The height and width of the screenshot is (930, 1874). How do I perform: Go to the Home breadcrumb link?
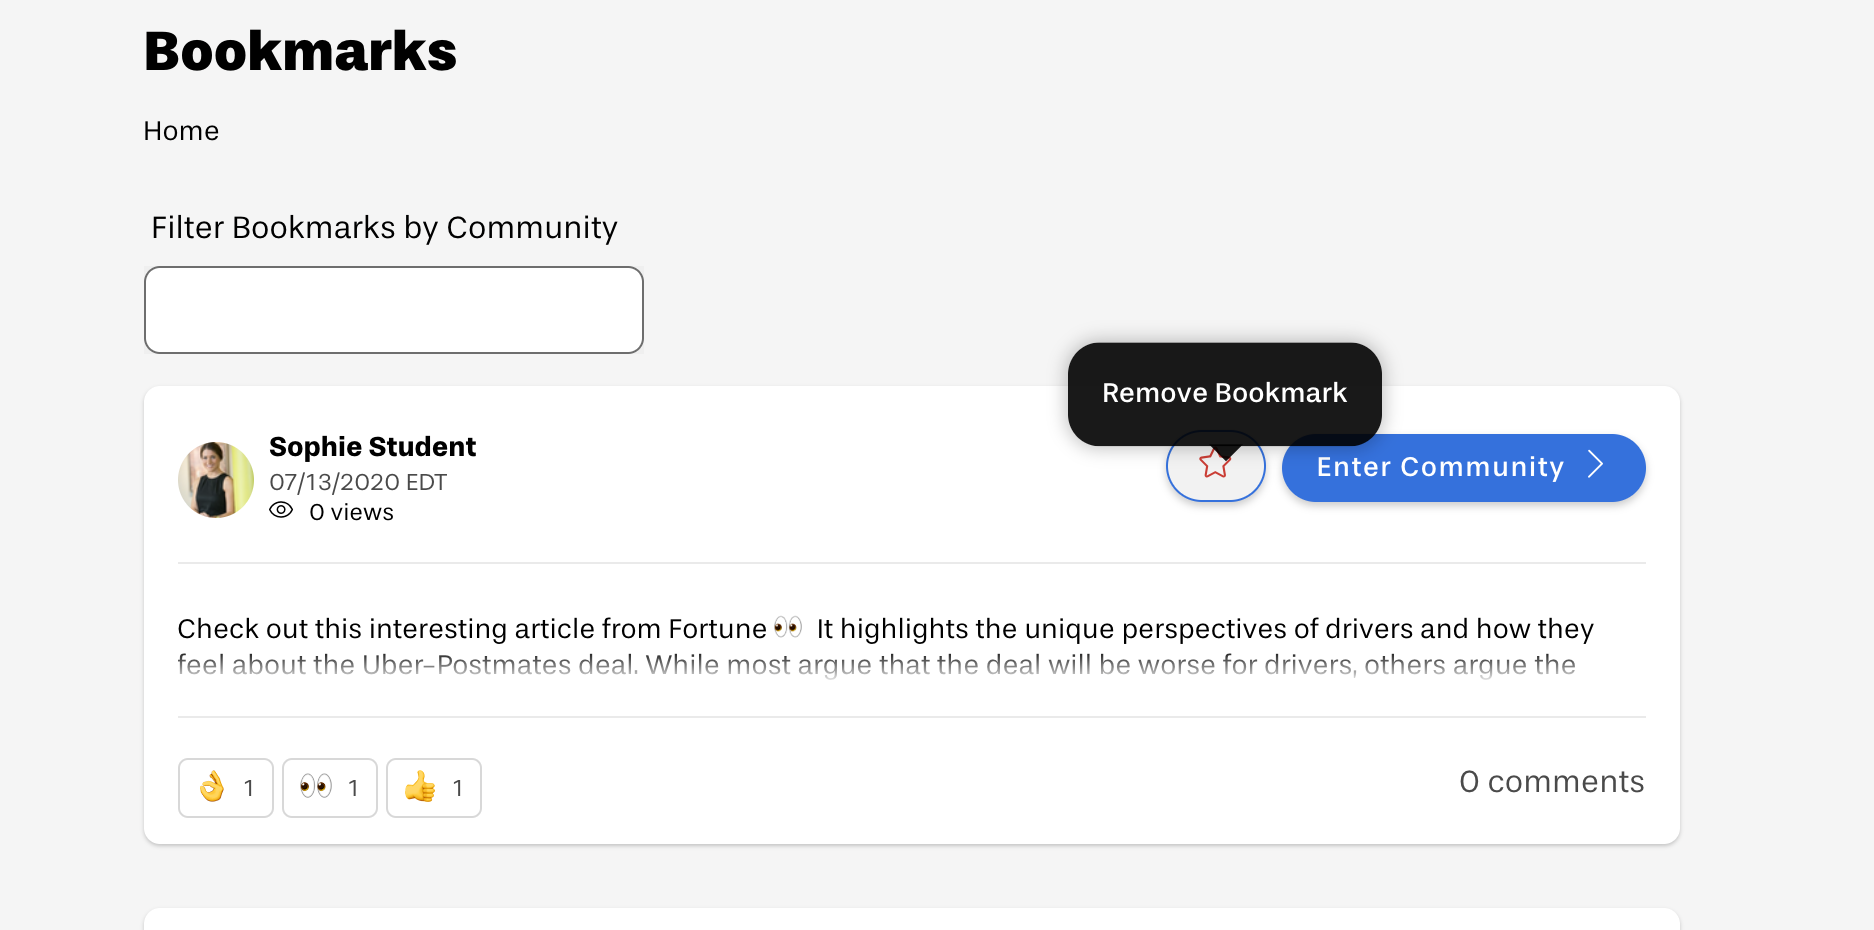[181, 131]
